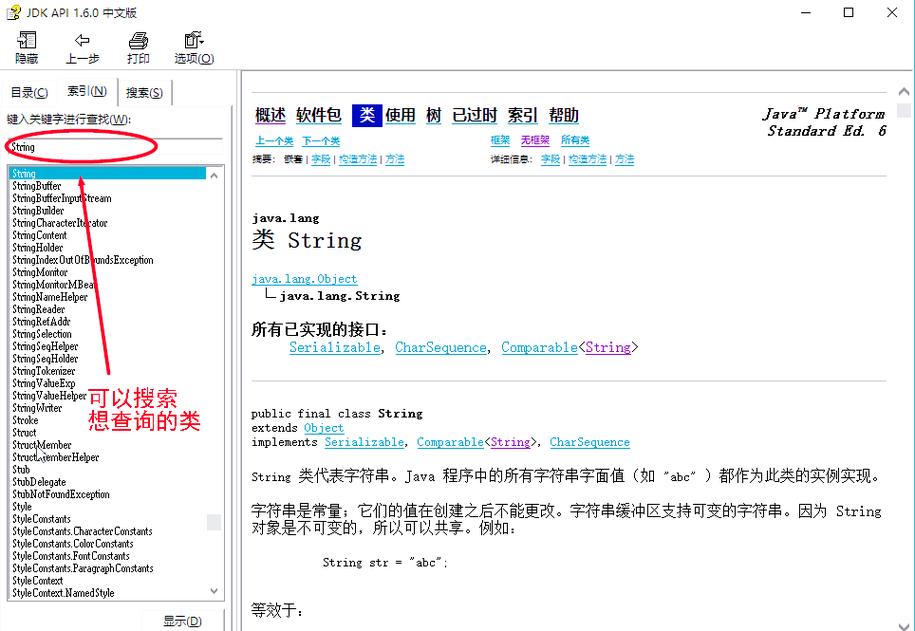This screenshot has width=915, height=631.
Task: Navigate to 软件包 in the page header
Action: coord(318,114)
